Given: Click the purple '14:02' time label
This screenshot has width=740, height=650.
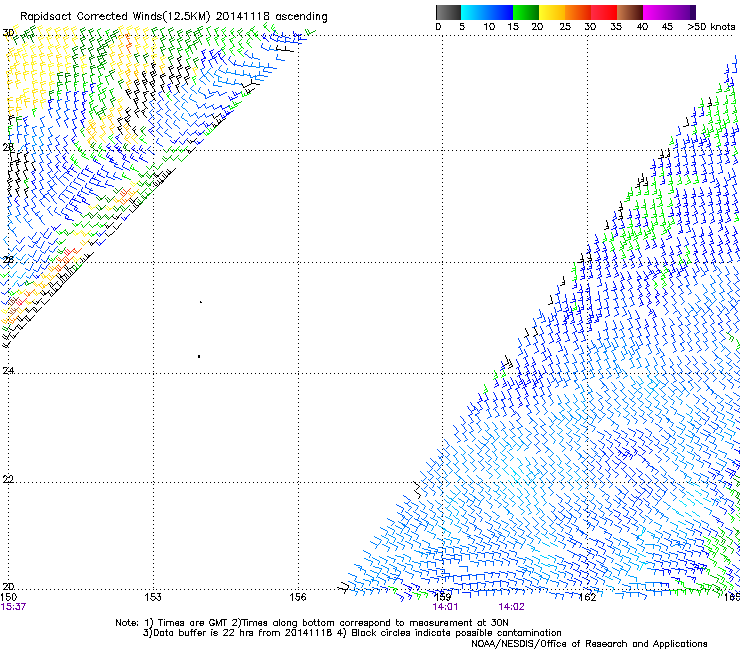Looking at the screenshot, I should coord(511,607).
